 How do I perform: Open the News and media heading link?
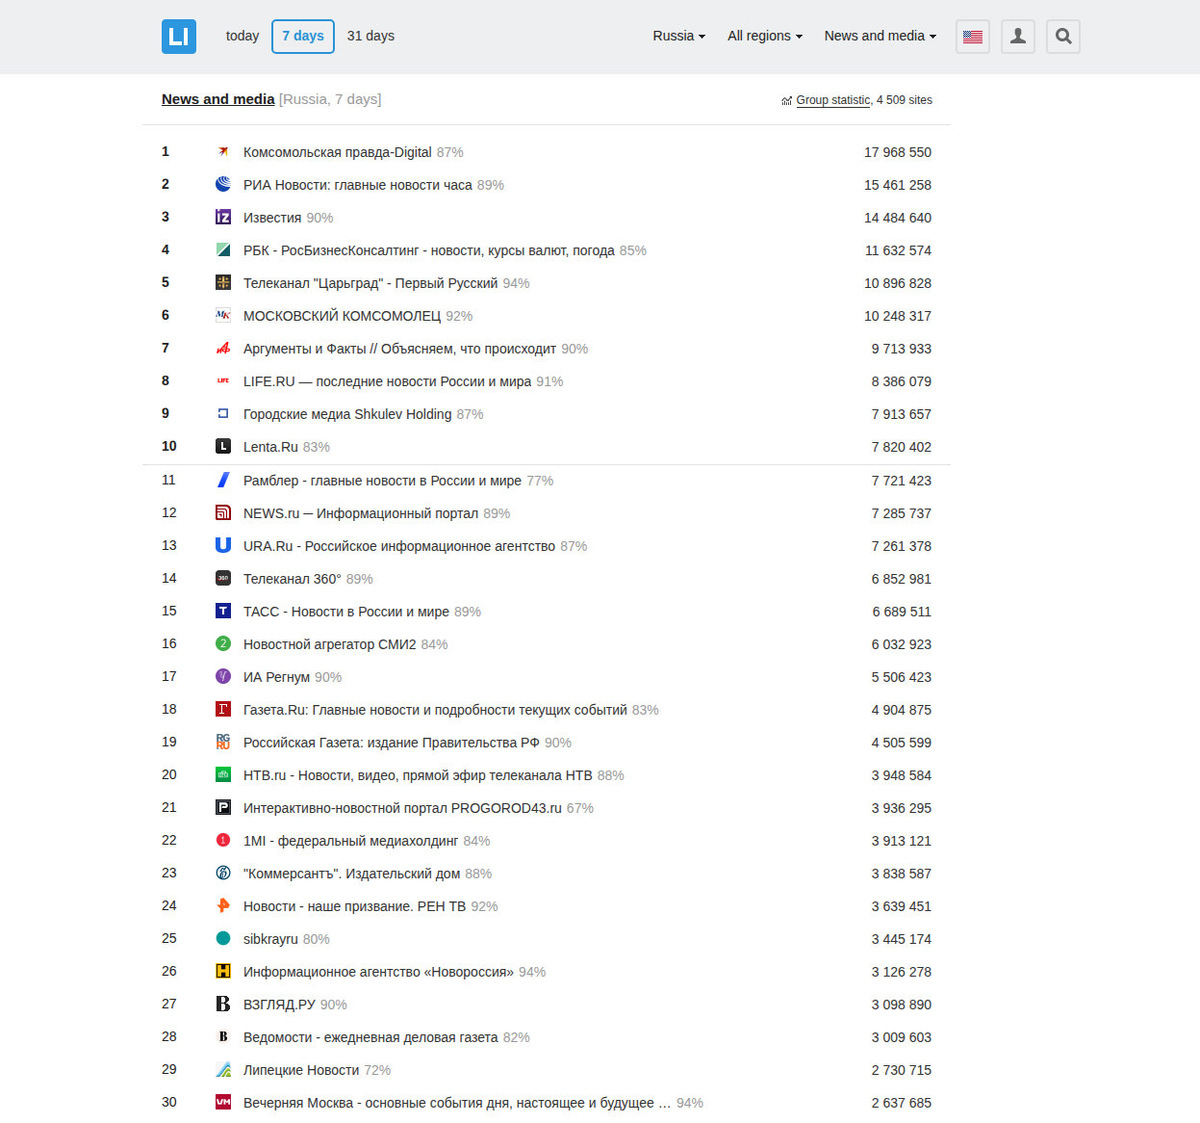click(218, 99)
